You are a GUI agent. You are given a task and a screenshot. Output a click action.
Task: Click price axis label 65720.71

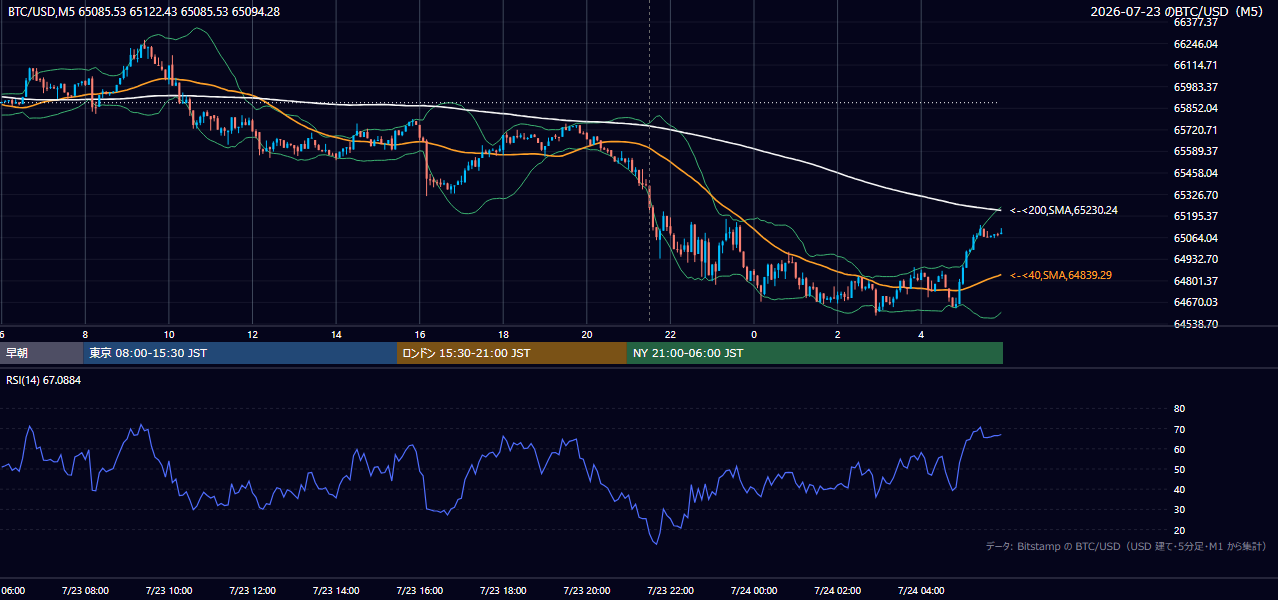(1195, 130)
